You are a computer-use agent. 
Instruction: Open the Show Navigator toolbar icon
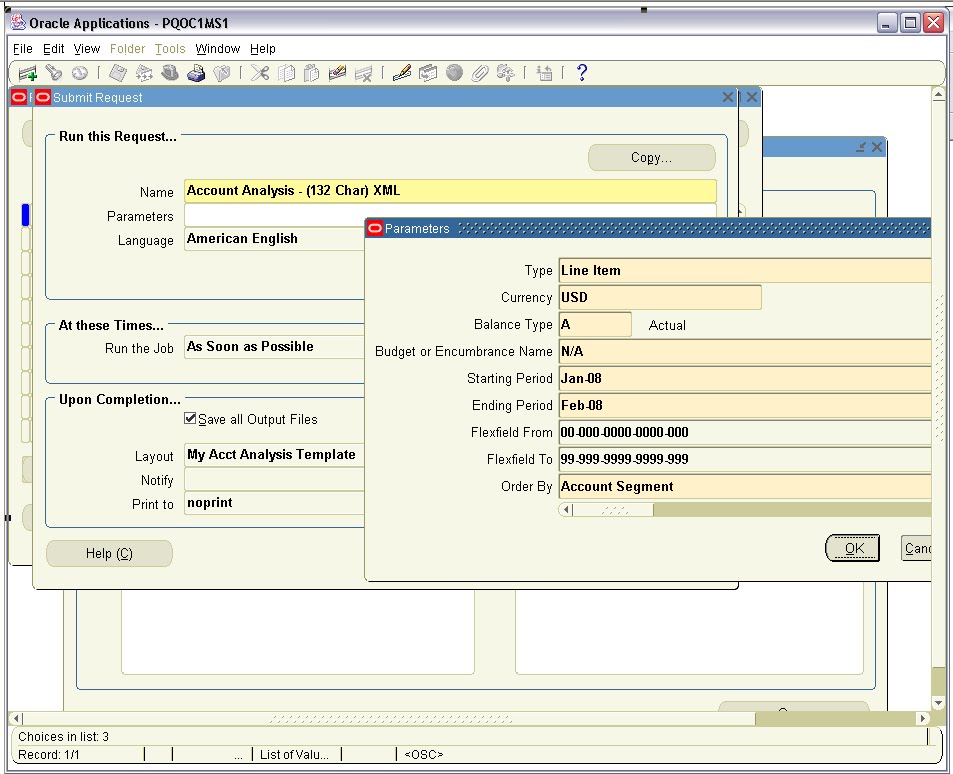point(81,72)
